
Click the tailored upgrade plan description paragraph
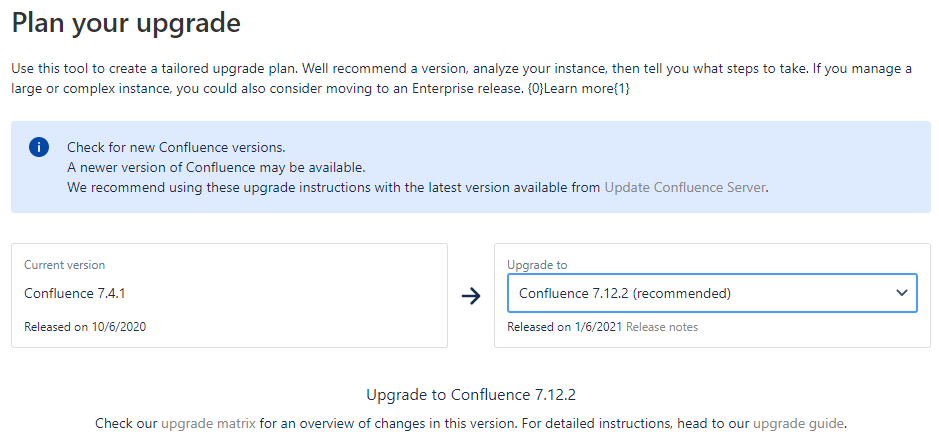click(x=462, y=78)
